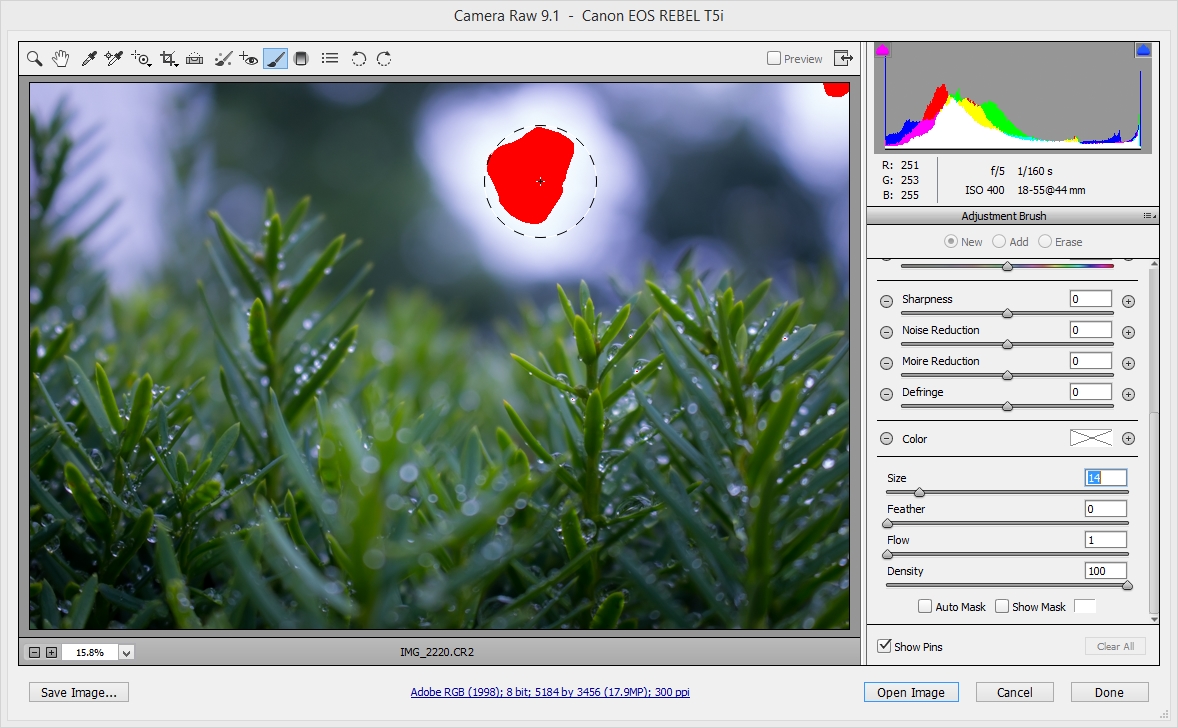Rotate the image clockwise
1178x728 pixels.
385,58
